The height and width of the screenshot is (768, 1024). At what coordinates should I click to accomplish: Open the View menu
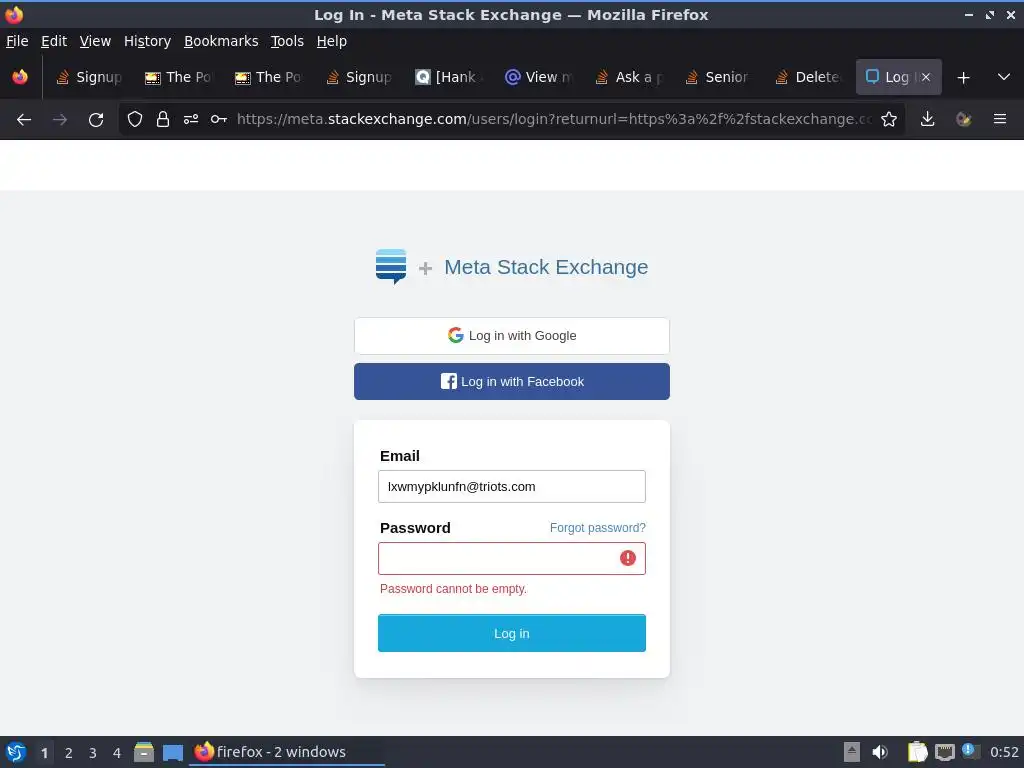95,41
